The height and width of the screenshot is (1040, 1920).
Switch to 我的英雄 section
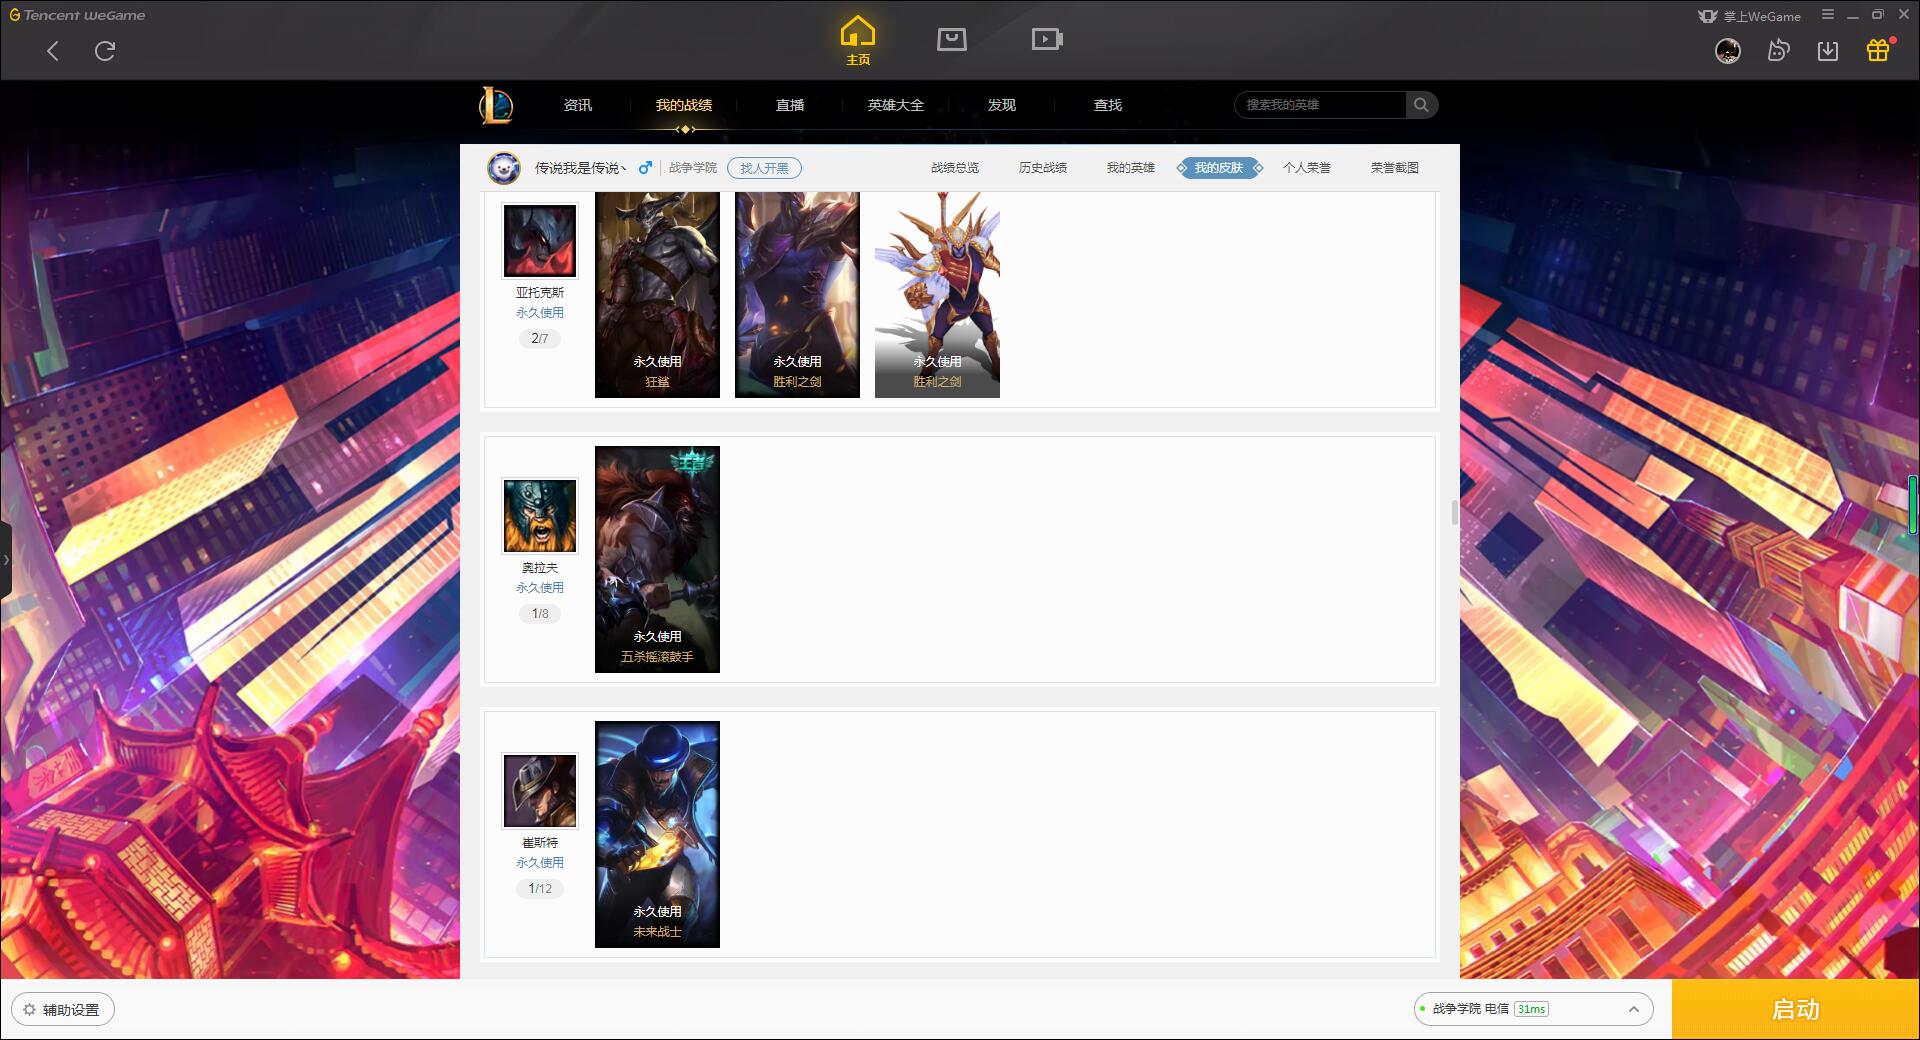[x=1131, y=168]
